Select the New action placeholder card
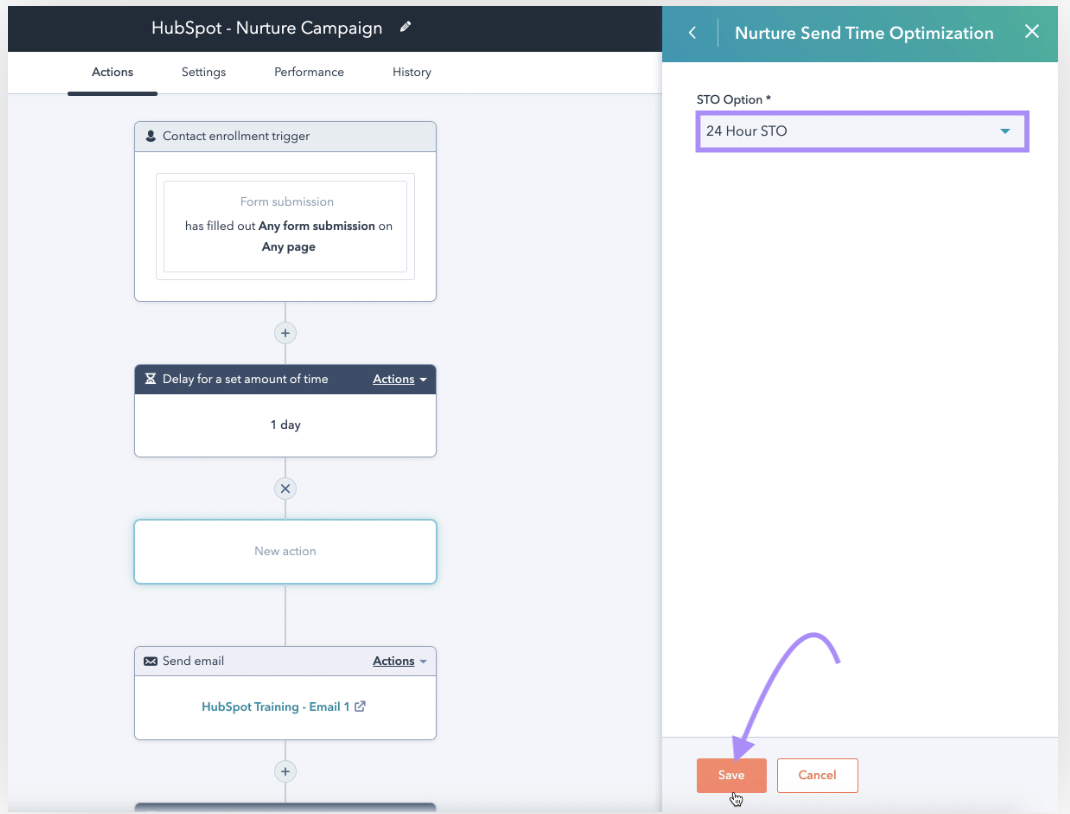The height and width of the screenshot is (814, 1070). coord(285,551)
